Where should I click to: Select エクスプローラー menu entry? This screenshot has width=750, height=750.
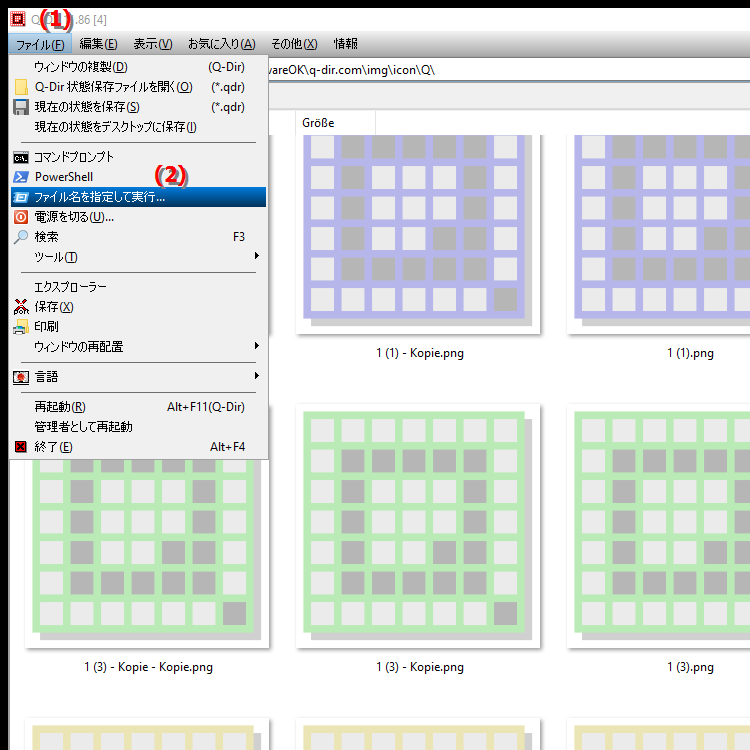(x=138, y=287)
